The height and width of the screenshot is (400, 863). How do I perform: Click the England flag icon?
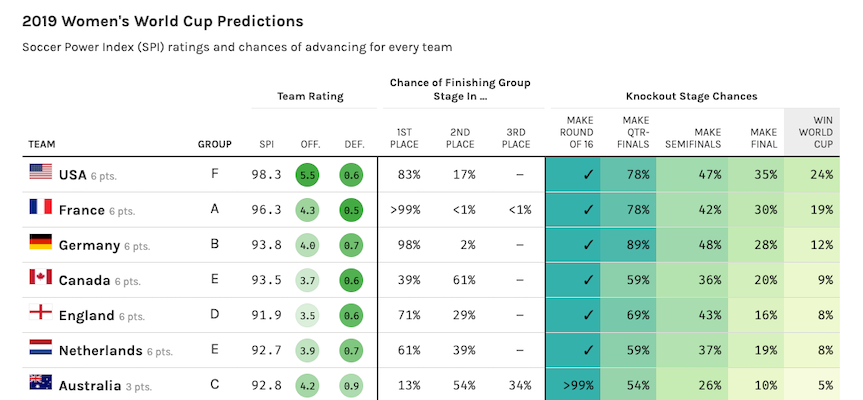(41, 312)
